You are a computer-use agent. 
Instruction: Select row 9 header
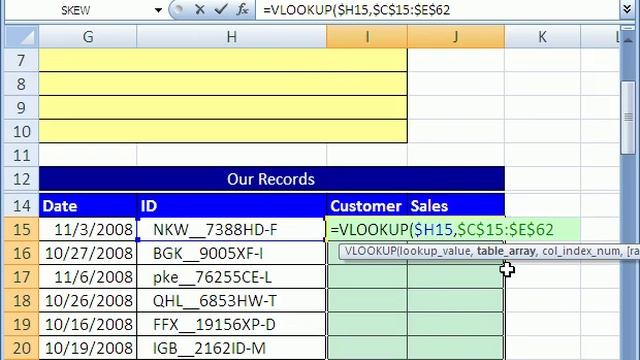tap(22, 108)
